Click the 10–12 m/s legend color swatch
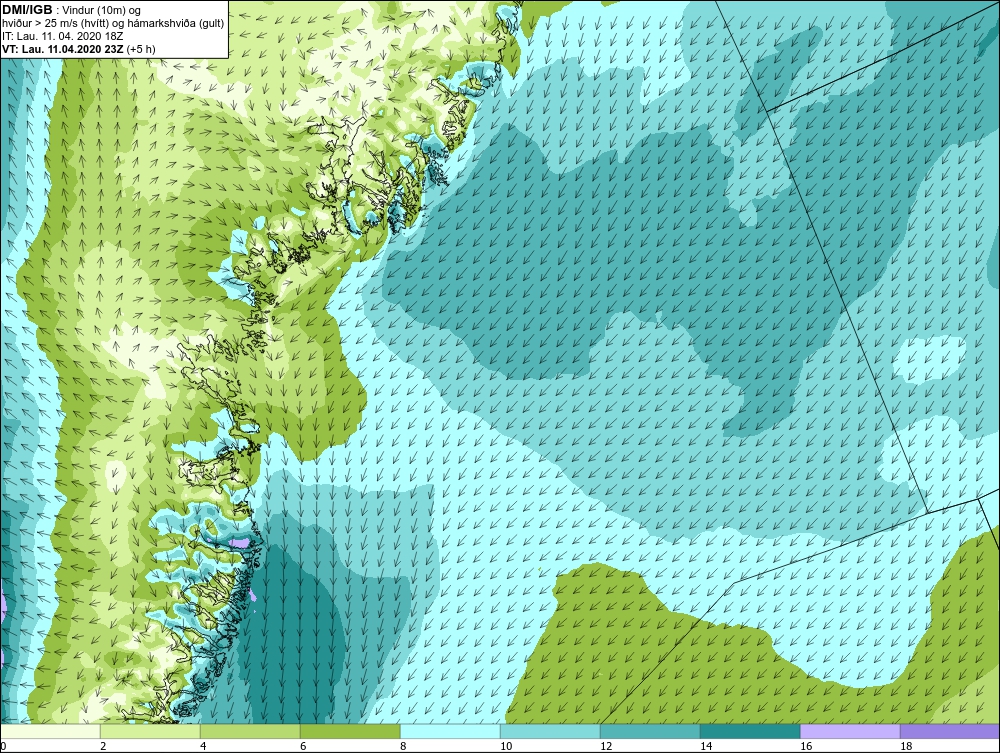This screenshot has height=753, width=1000. pyautogui.click(x=550, y=731)
